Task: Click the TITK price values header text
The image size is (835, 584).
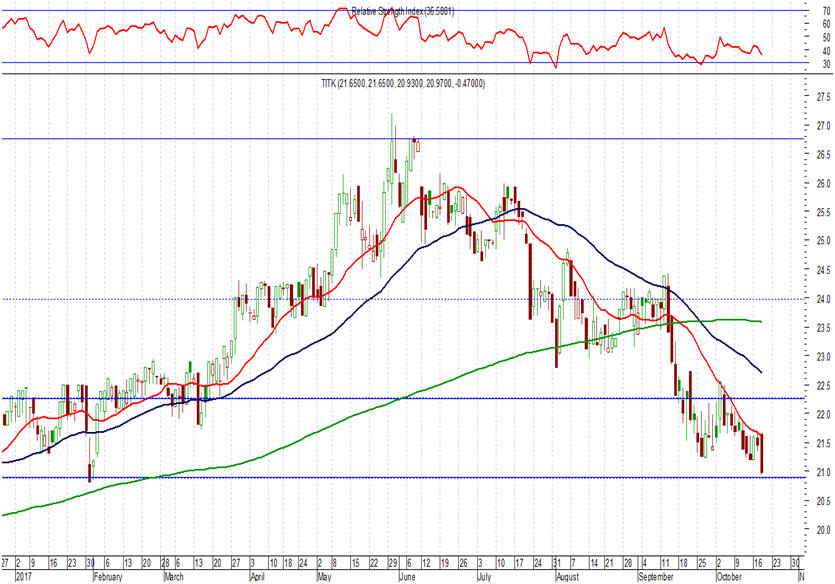Action: click(403, 84)
